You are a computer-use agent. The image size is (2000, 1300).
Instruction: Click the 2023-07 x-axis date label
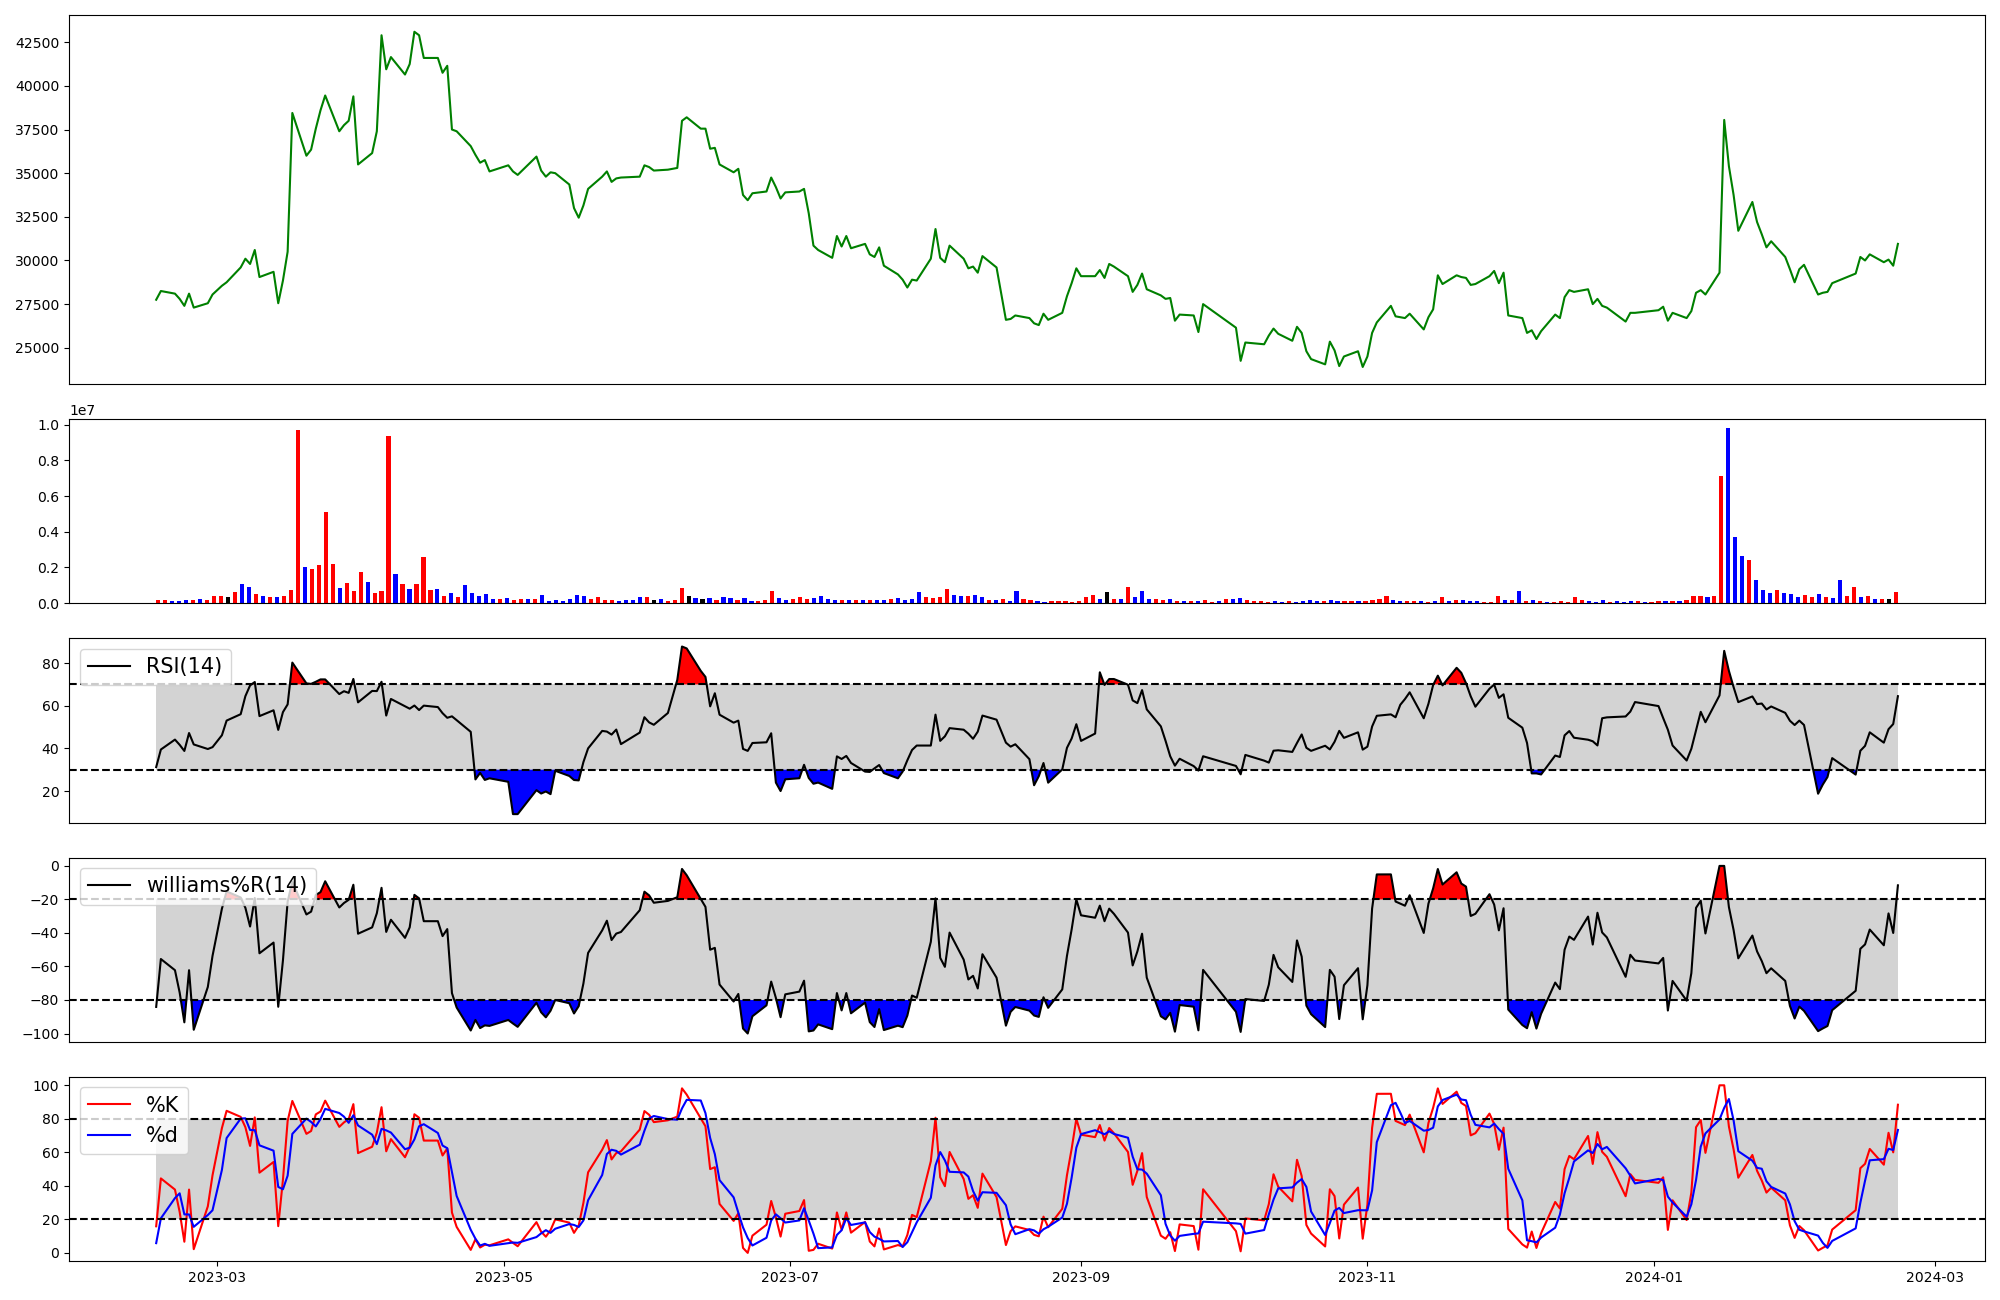[x=790, y=1277]
